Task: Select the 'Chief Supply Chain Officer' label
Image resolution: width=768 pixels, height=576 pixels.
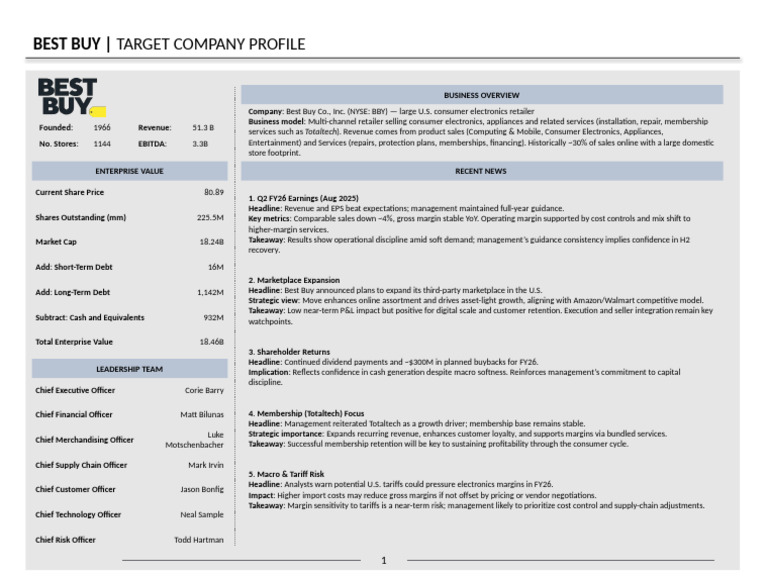Action: click(81, 465)
